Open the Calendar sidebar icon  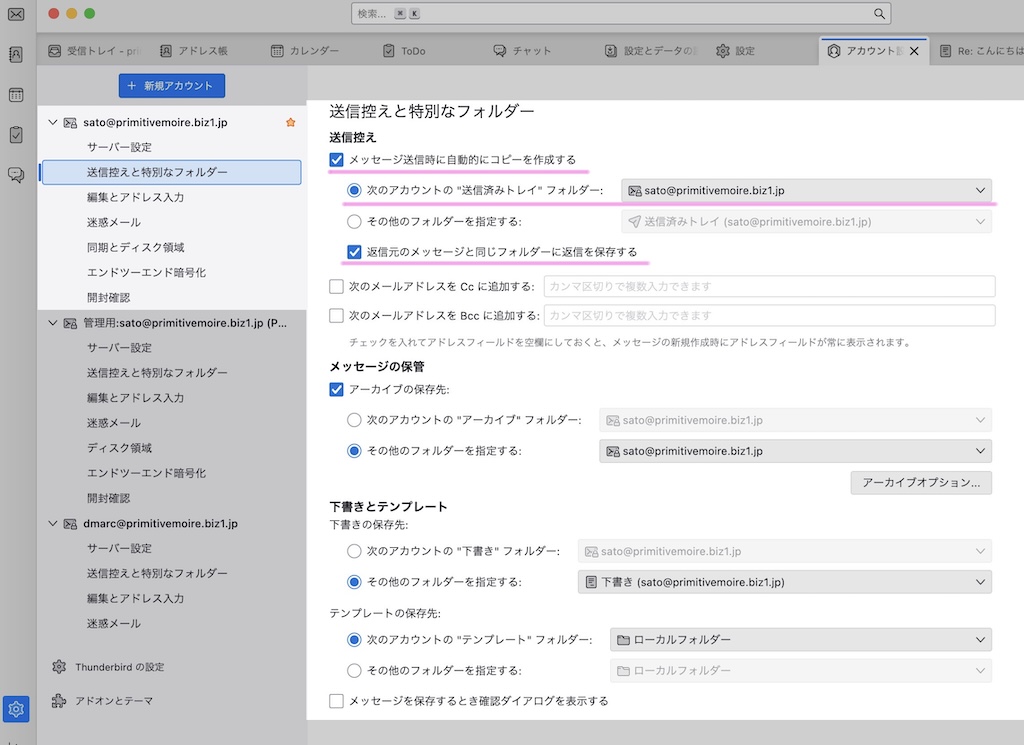16,95
